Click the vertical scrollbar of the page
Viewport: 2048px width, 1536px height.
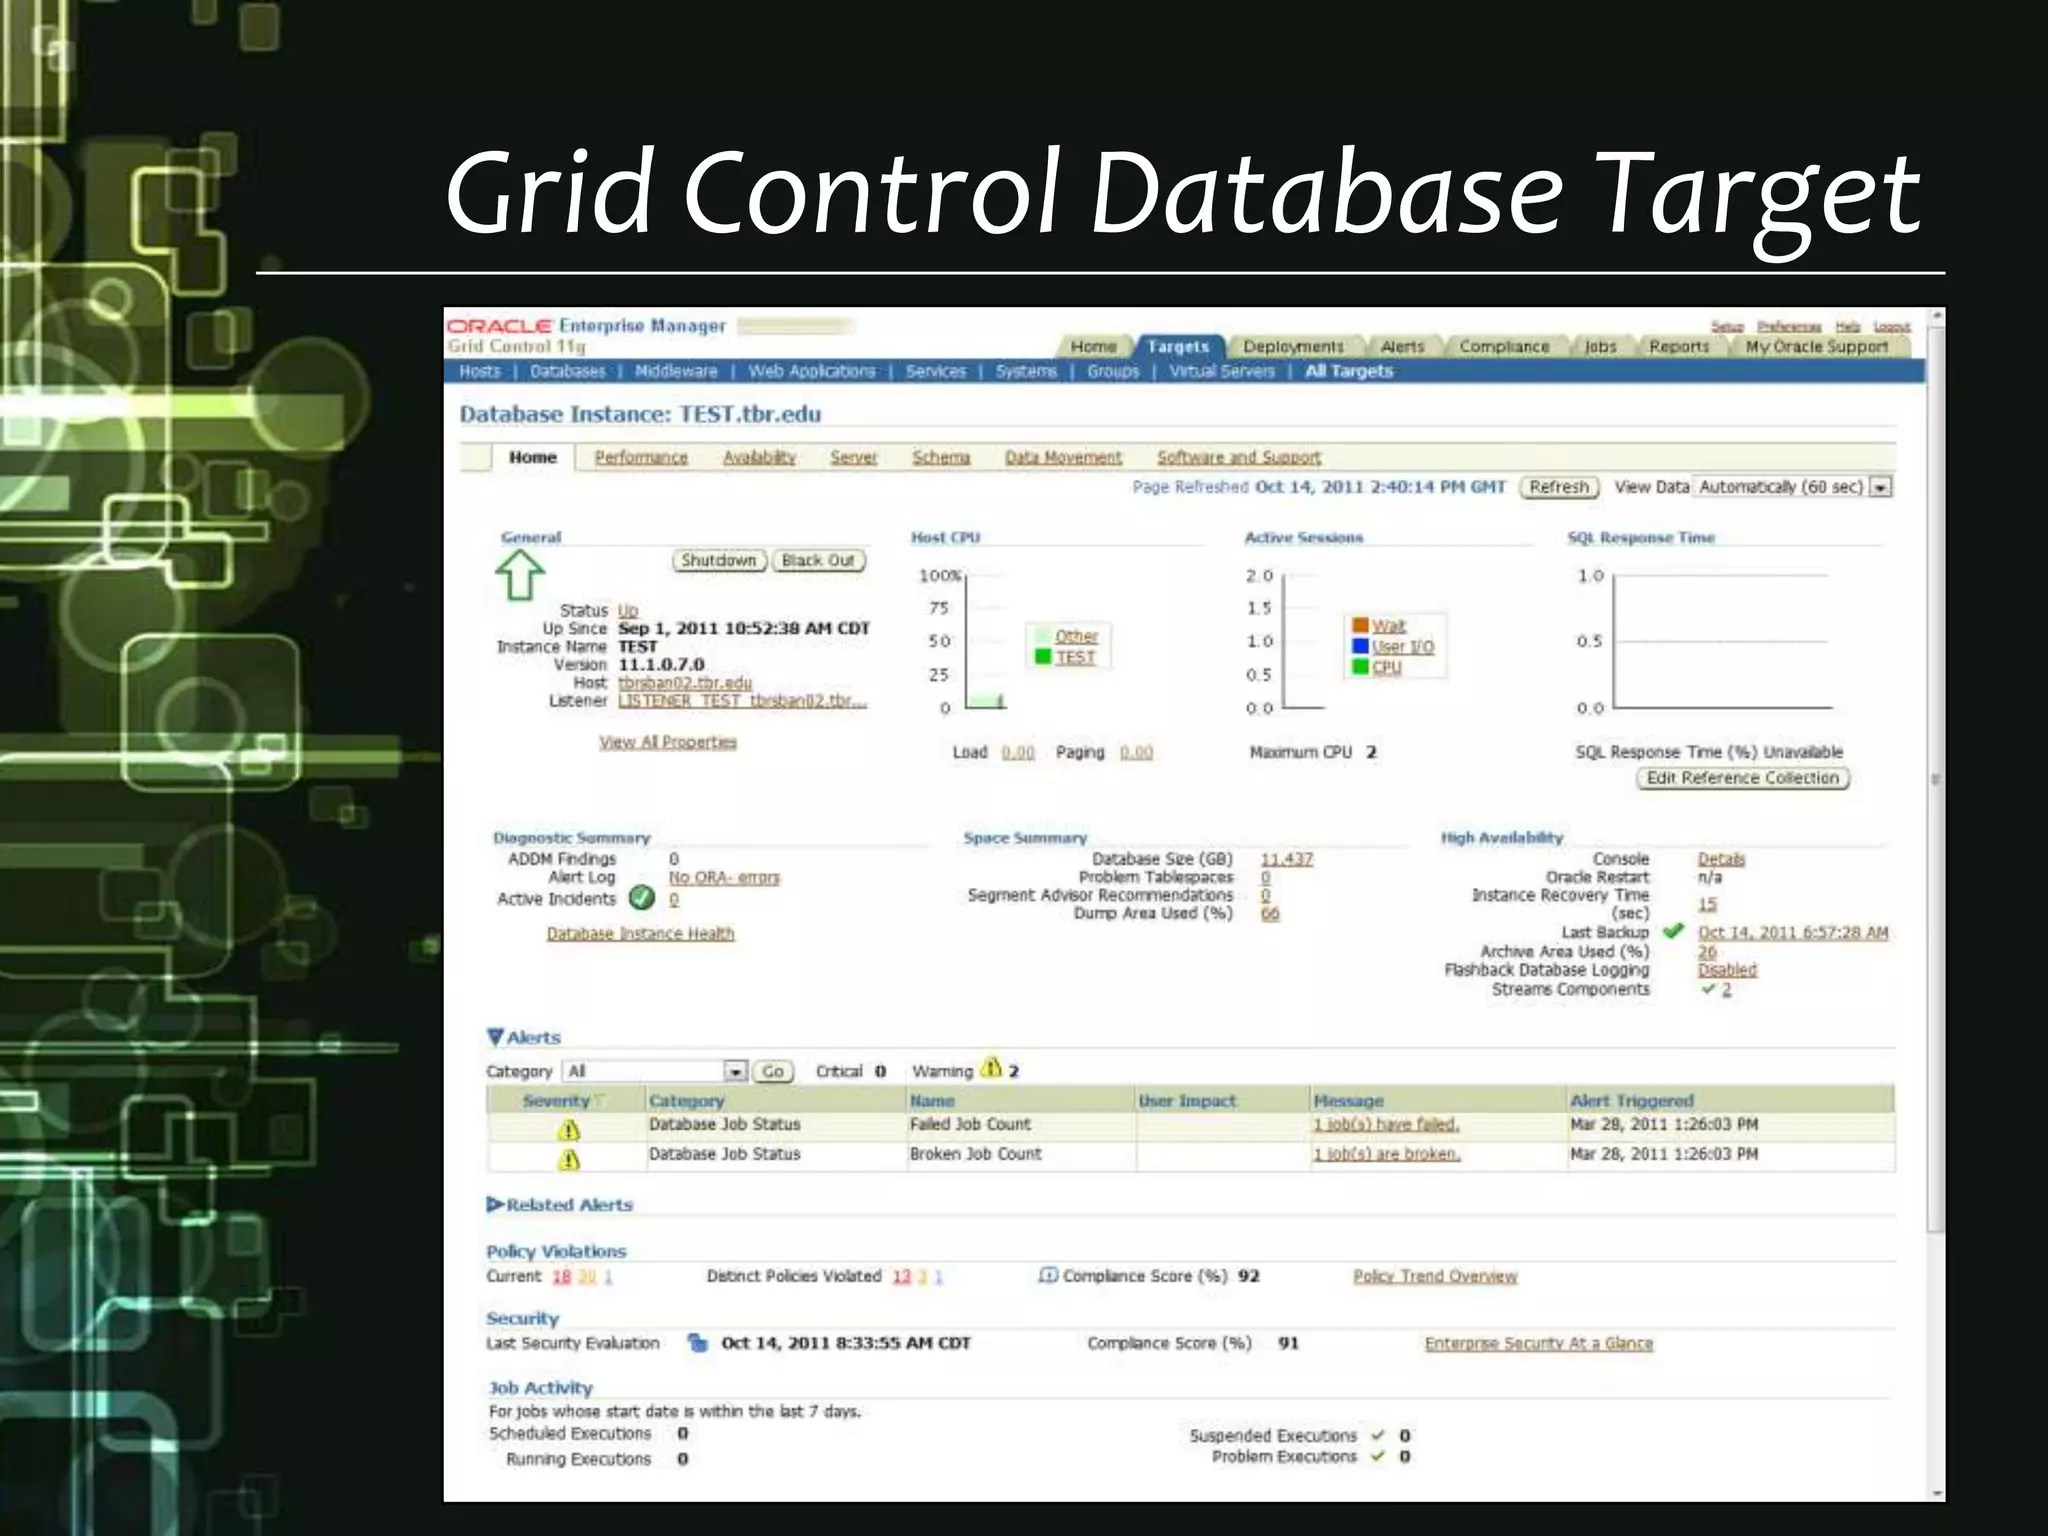(1936, 780)
